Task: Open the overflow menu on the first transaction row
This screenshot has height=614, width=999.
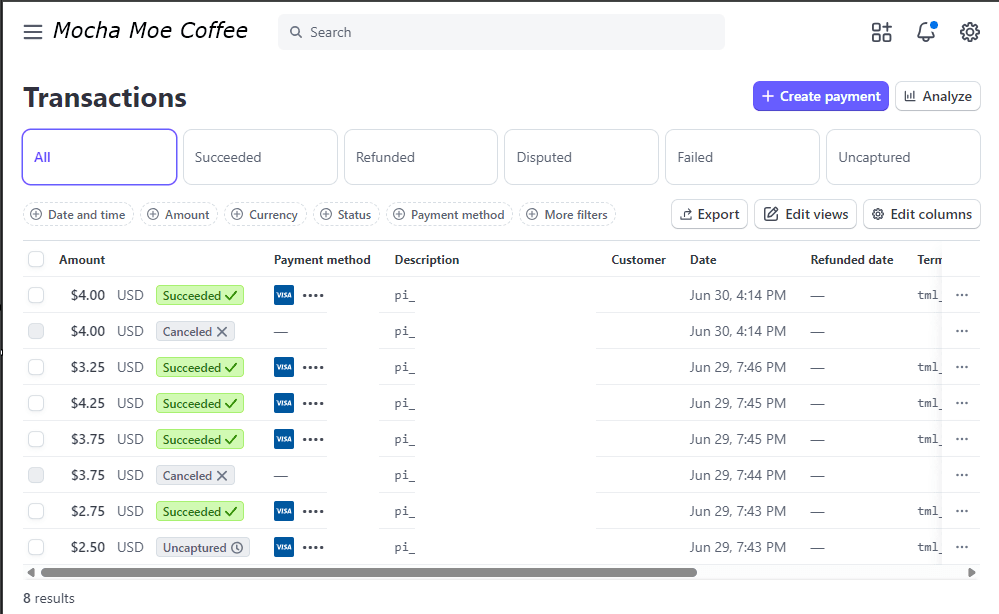Action: click(x=962, y=294)
